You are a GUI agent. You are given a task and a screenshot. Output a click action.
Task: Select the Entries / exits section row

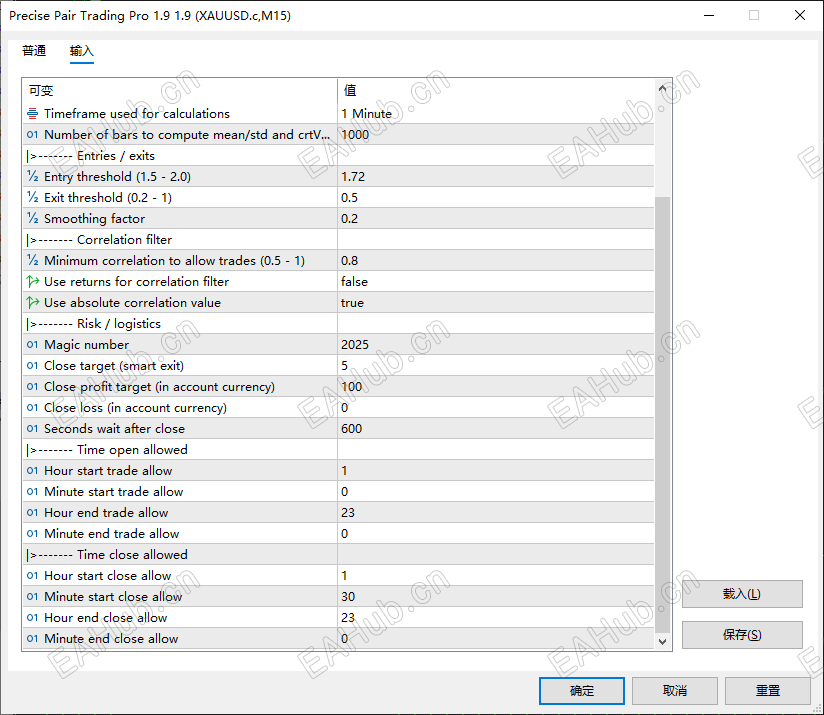click(338, 156)
